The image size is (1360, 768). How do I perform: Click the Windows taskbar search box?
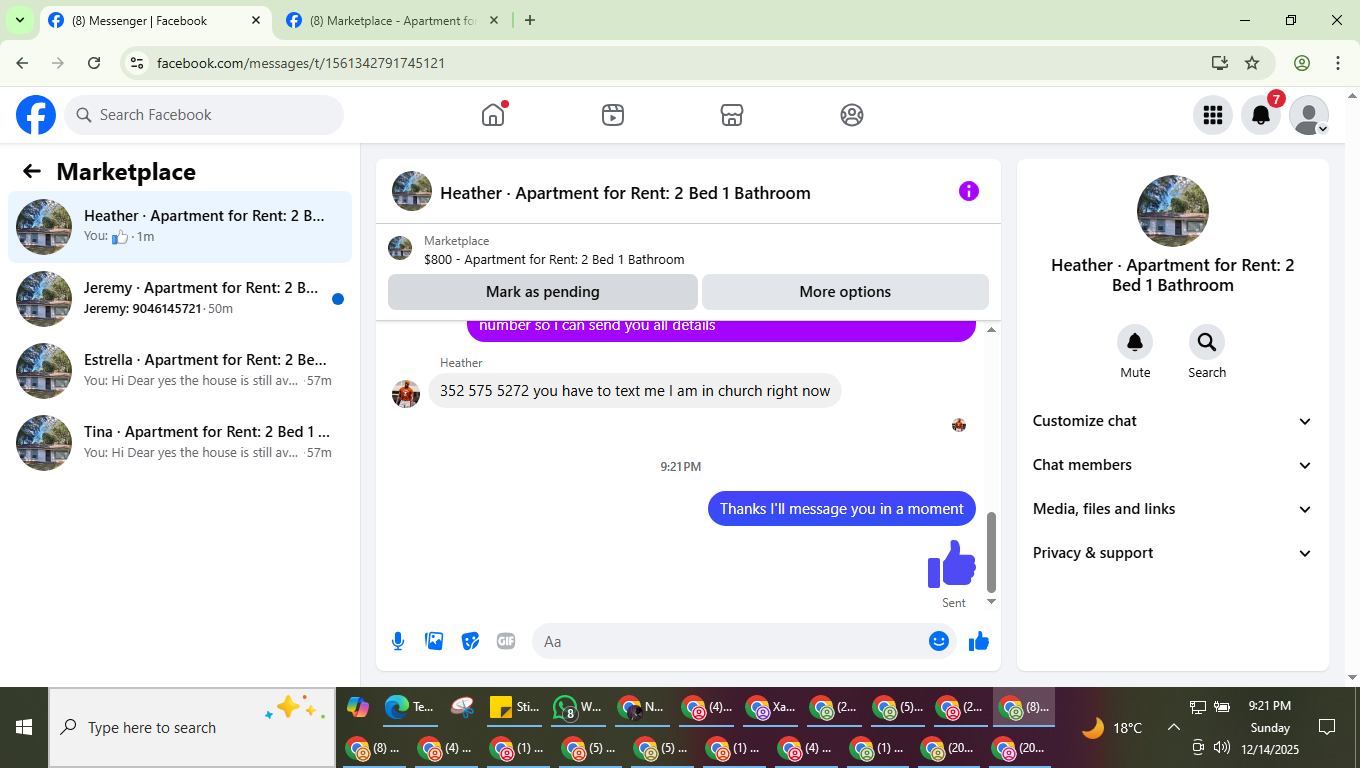192,727
